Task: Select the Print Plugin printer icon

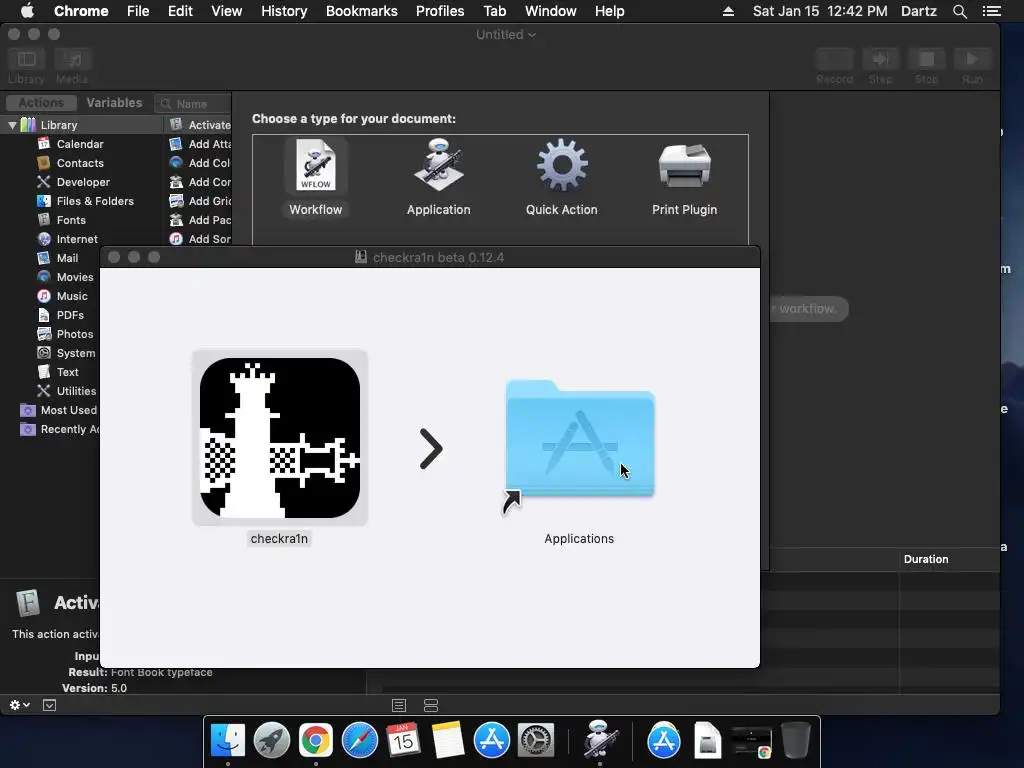Action: (684, 166)
